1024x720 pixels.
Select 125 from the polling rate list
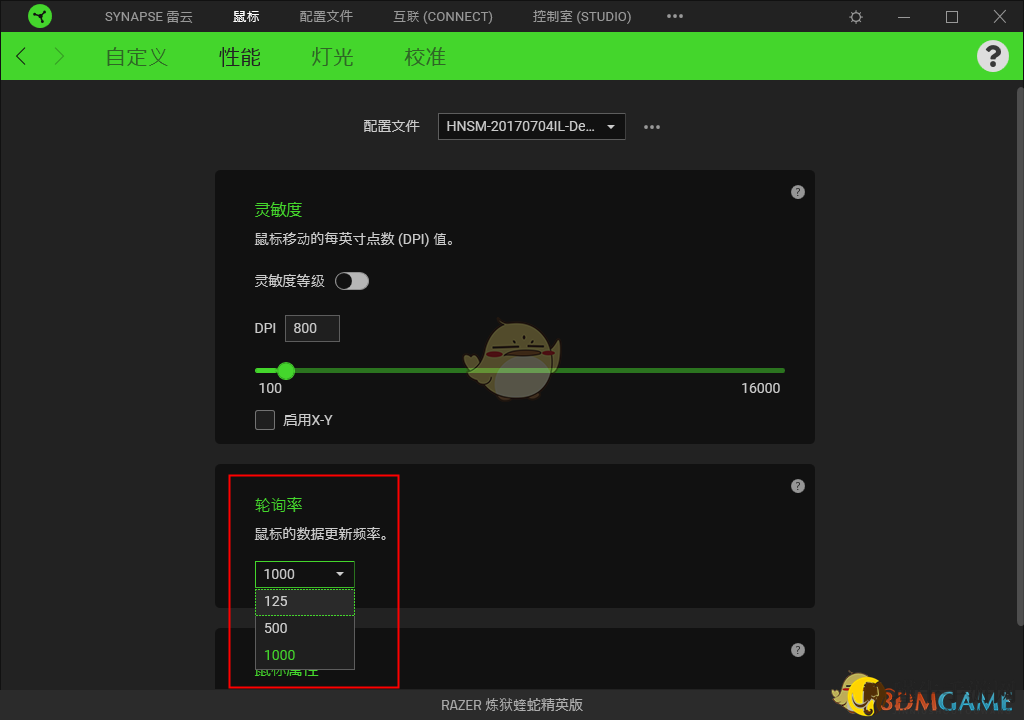(x=304, y=601)
